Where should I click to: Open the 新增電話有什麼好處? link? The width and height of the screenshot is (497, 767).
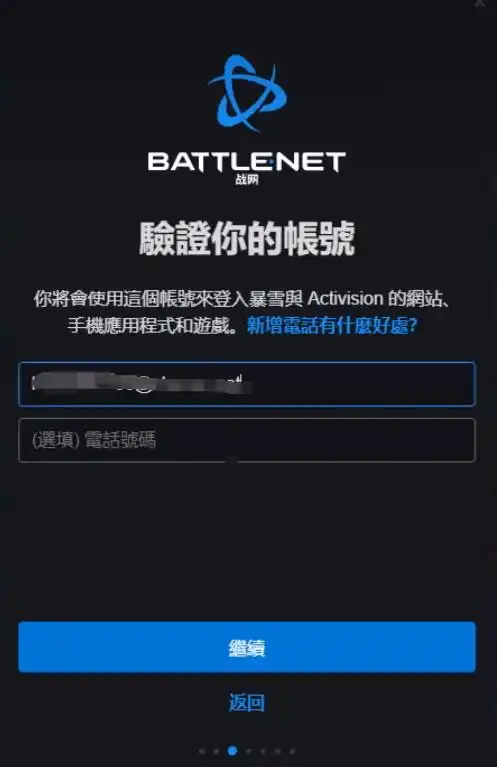[332, 325]
